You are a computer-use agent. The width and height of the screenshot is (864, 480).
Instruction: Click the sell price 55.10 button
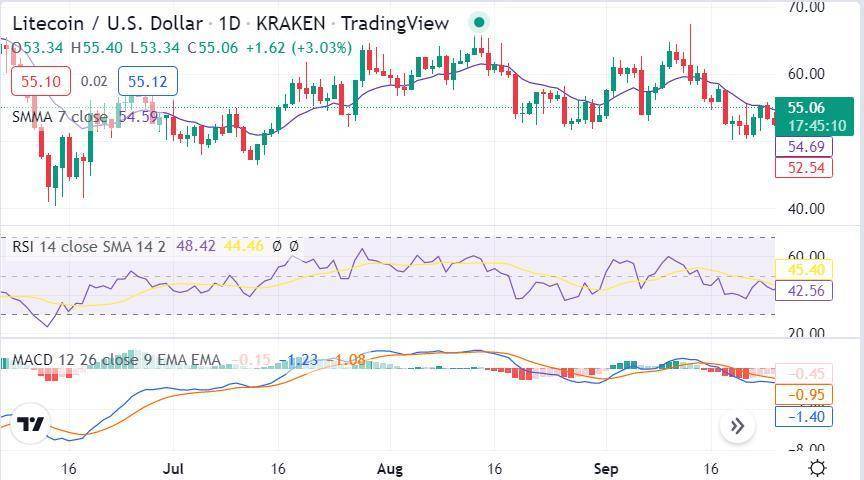pyautogui.click(x=41, y=82)
